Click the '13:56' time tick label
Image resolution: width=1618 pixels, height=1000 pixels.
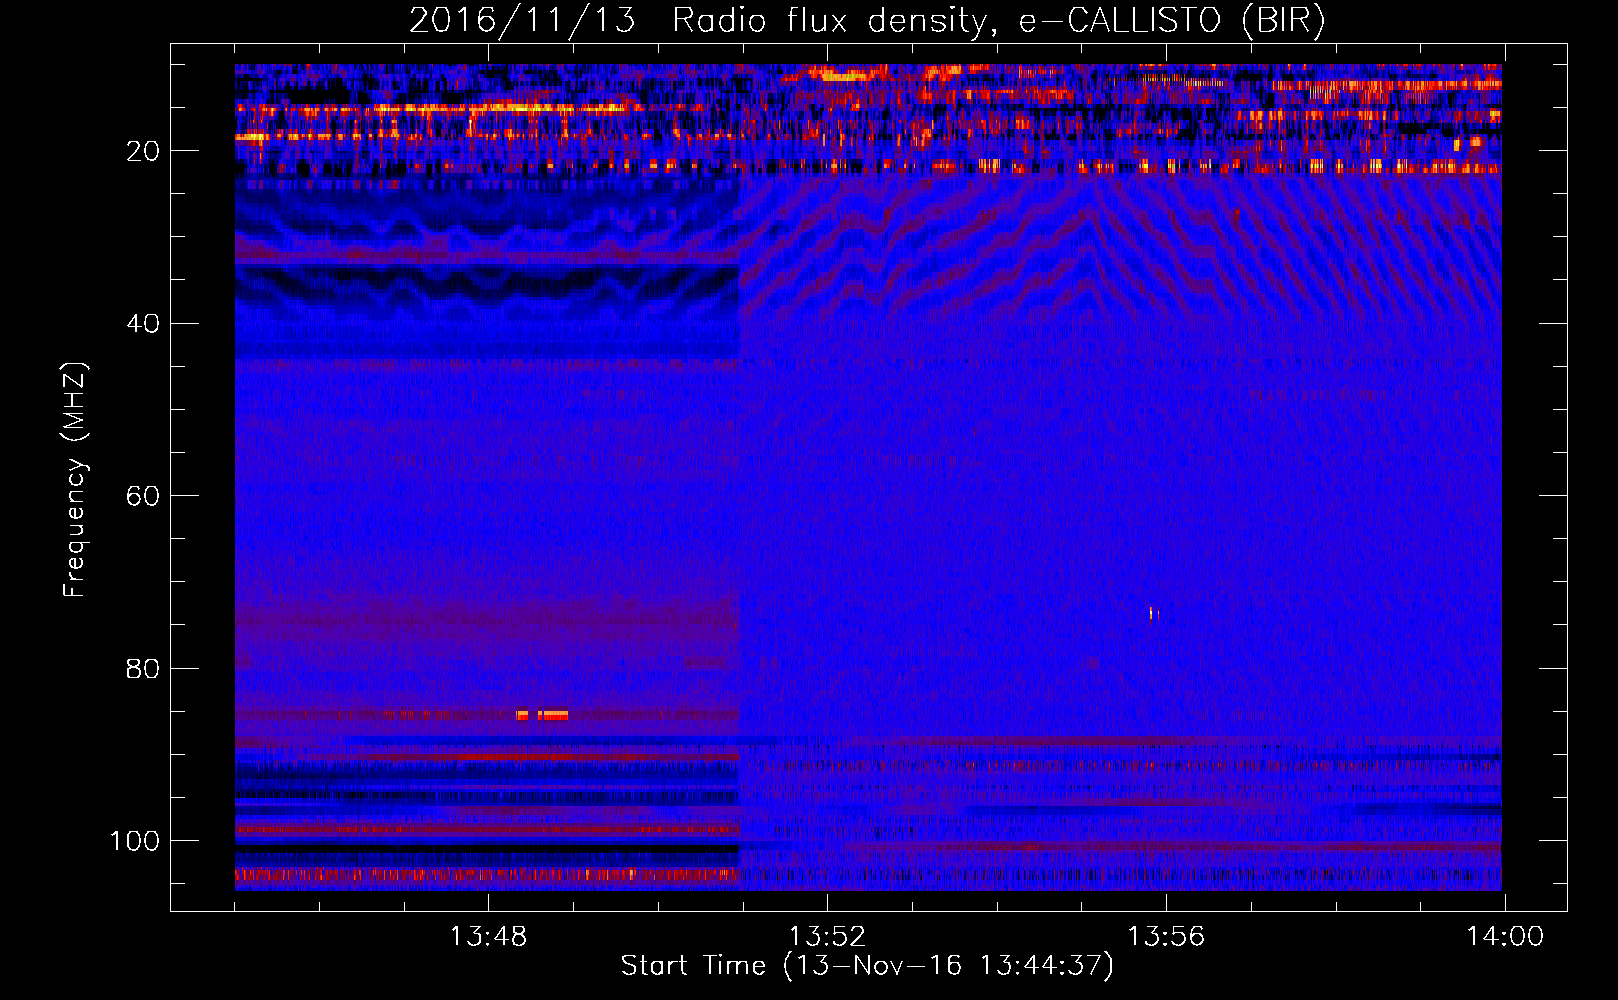click(x=1166, y=937)
